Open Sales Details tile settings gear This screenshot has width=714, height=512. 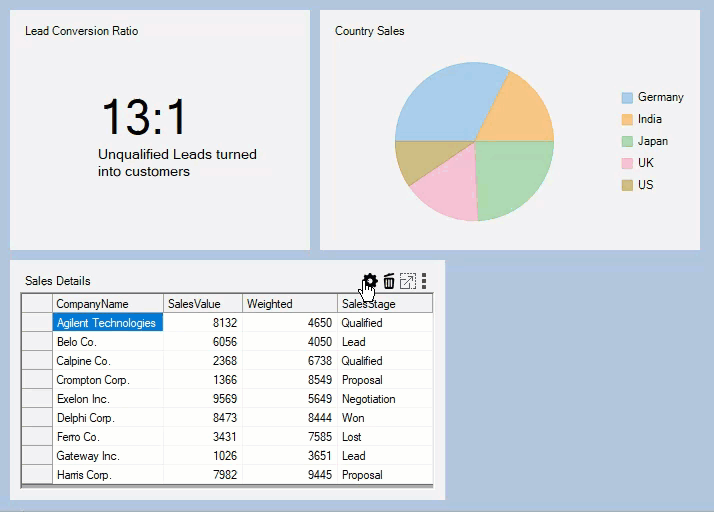coord(370,281)
